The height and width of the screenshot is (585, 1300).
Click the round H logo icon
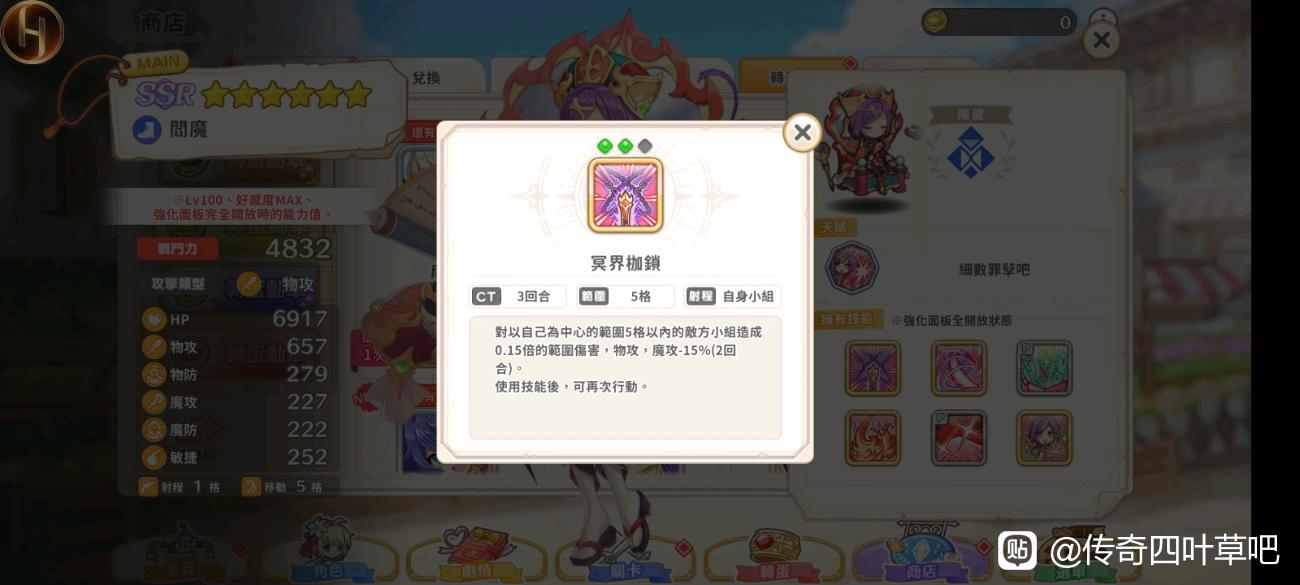(31, 30)
